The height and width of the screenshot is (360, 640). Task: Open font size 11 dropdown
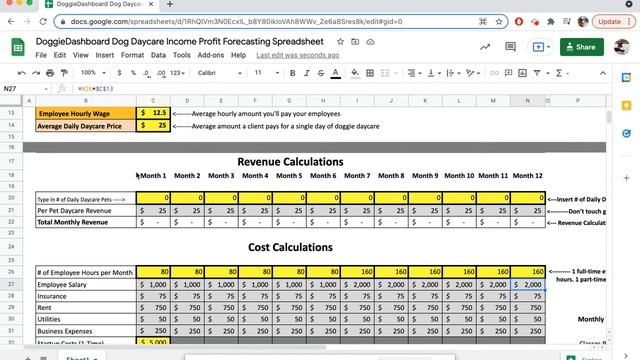pyautogui.click(x=267, y=73)
